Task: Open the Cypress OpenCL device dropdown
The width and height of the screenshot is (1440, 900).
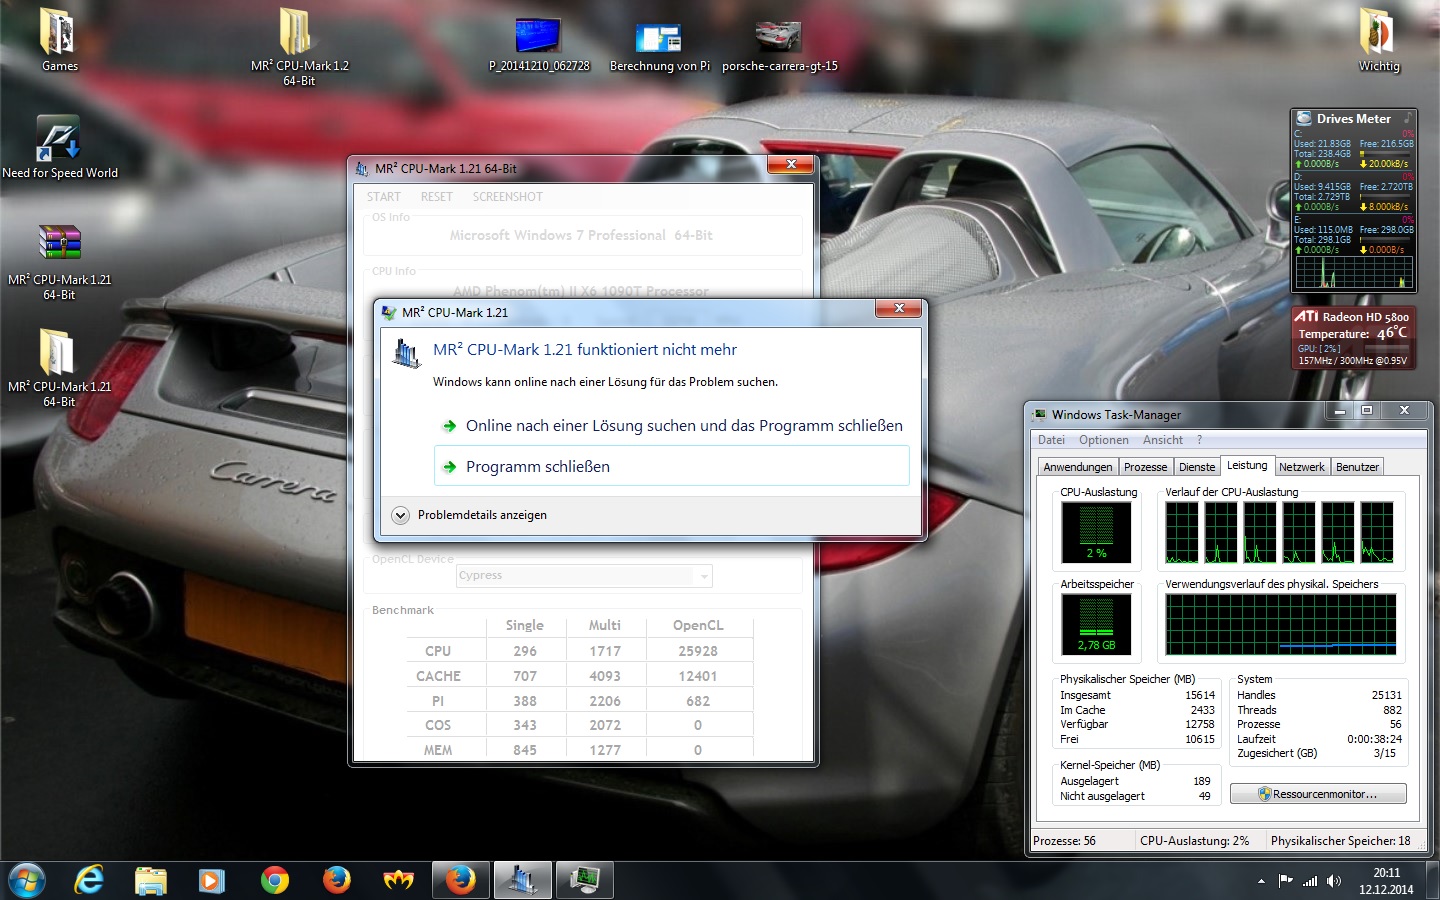Action: coord(584,576)
